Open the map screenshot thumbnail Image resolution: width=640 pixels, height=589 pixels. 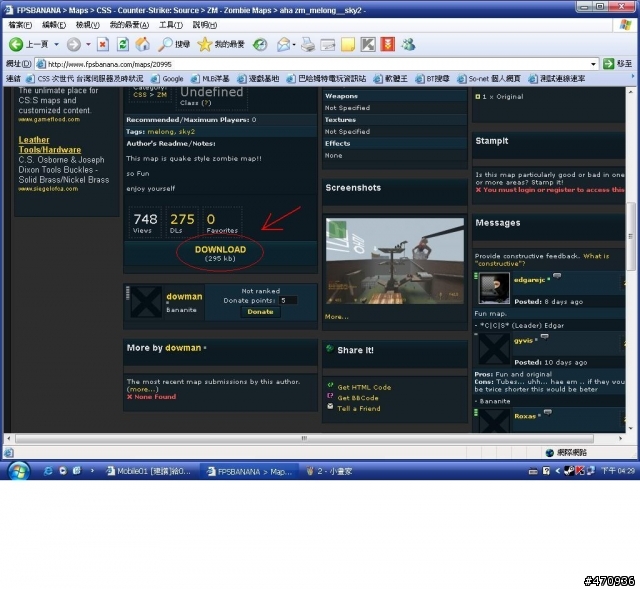pyautogui.click(x=395, y=261)
